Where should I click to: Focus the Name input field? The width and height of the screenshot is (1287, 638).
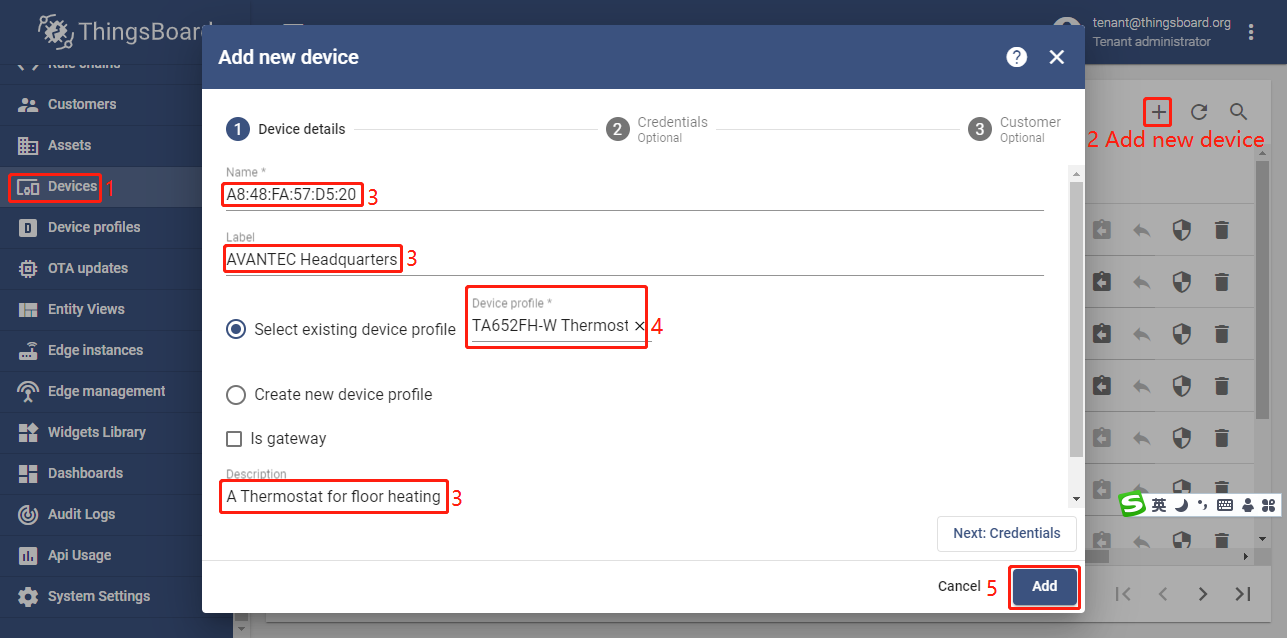point(635,195)
